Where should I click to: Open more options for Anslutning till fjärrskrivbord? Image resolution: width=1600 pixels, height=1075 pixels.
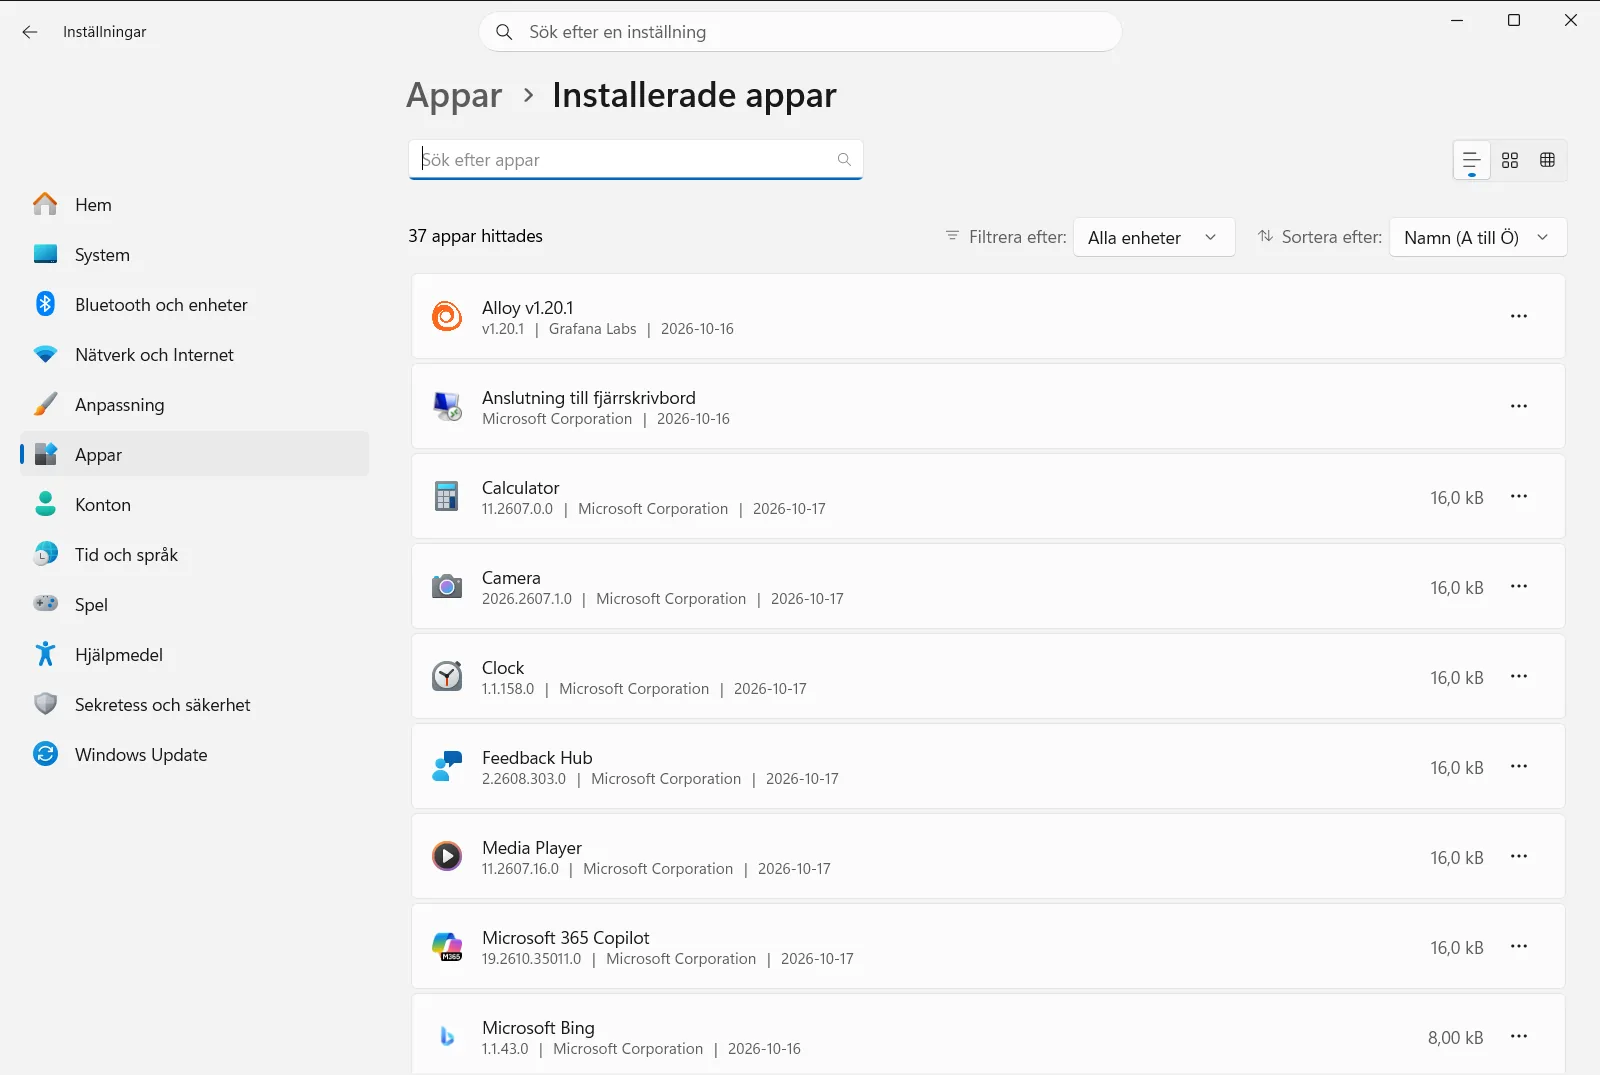pos(1519,406)
